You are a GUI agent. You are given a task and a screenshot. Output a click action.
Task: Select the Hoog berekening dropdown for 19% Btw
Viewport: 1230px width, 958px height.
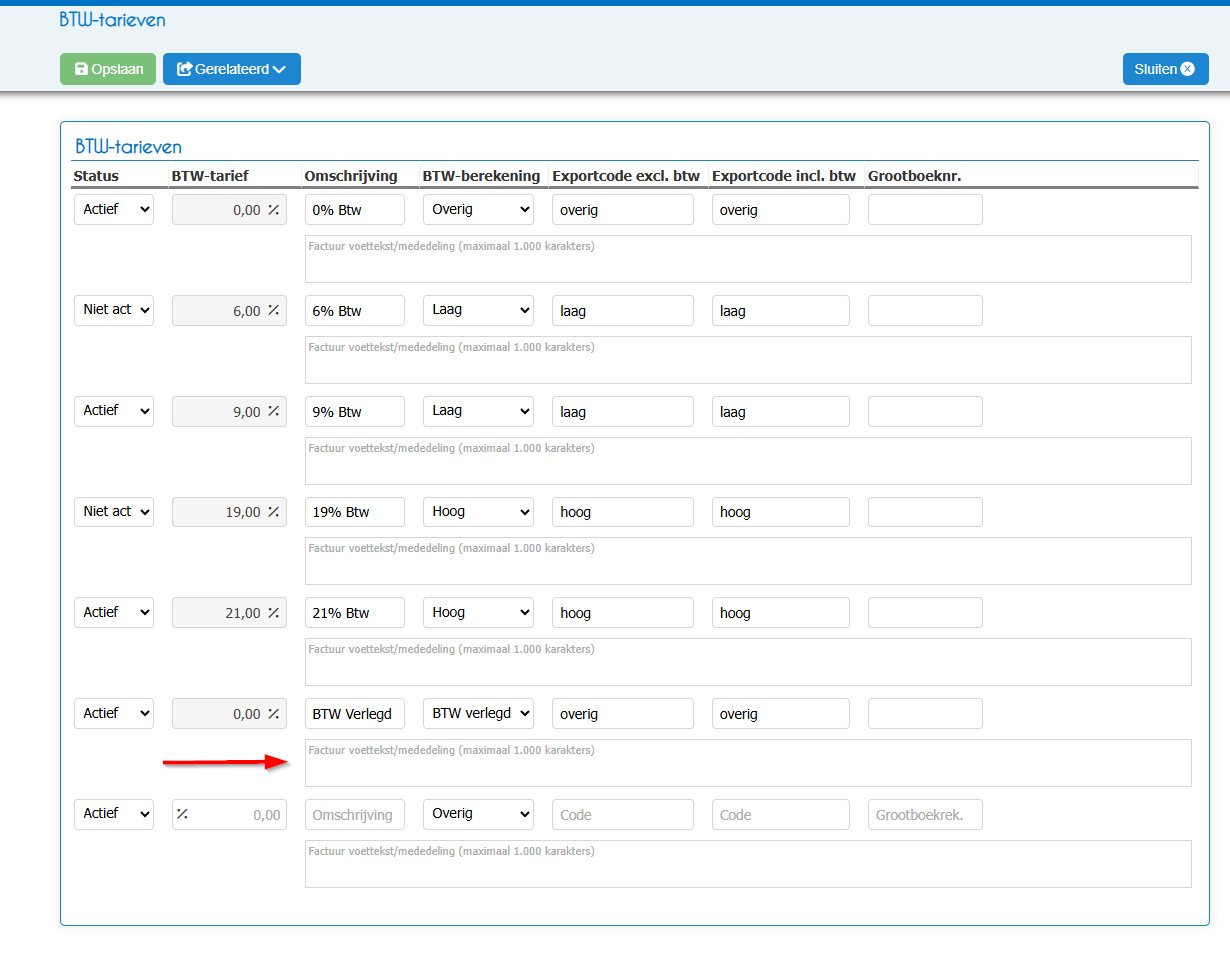[478, 512]
